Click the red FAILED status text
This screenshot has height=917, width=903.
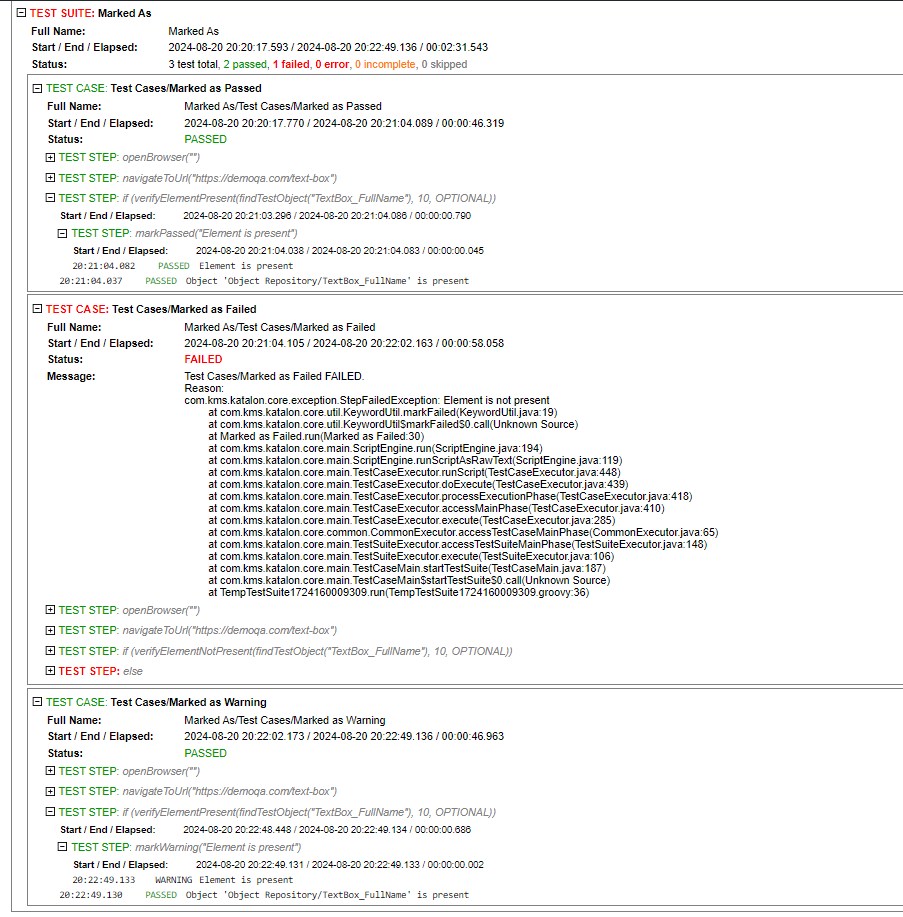coord(203,359)
